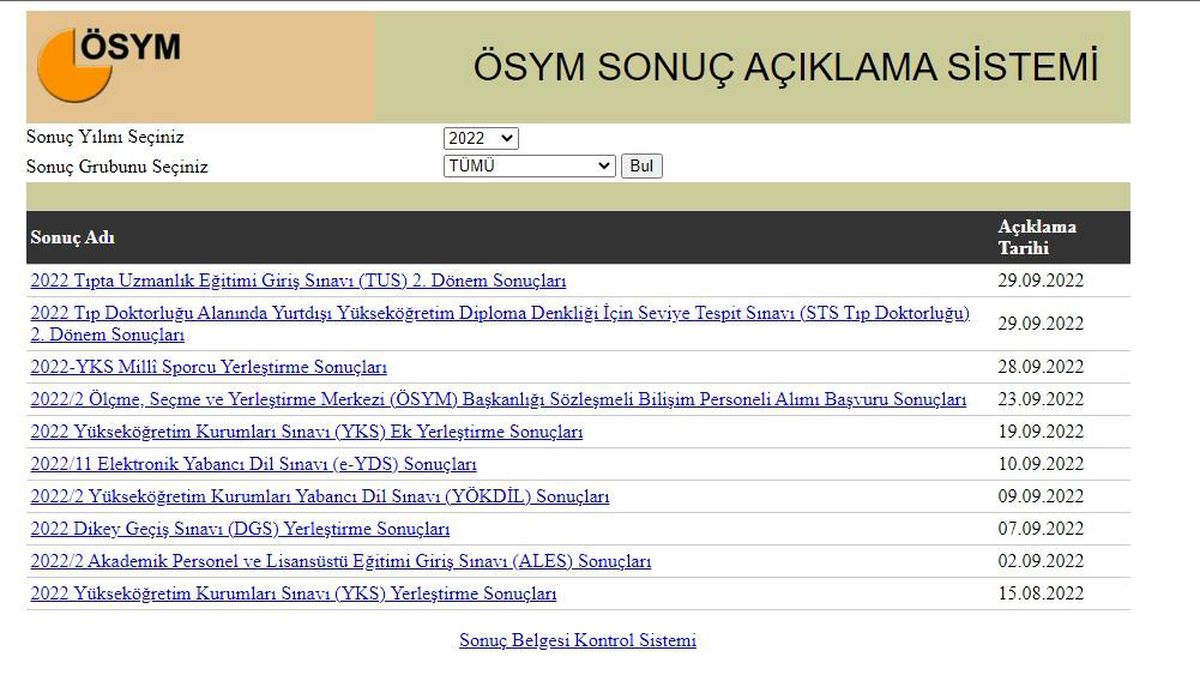The width and height of the screenshot is (1200, 687).
Task: Open the TUS 2. Dönem Sonuçları link
Action: [x=298, y=281]
